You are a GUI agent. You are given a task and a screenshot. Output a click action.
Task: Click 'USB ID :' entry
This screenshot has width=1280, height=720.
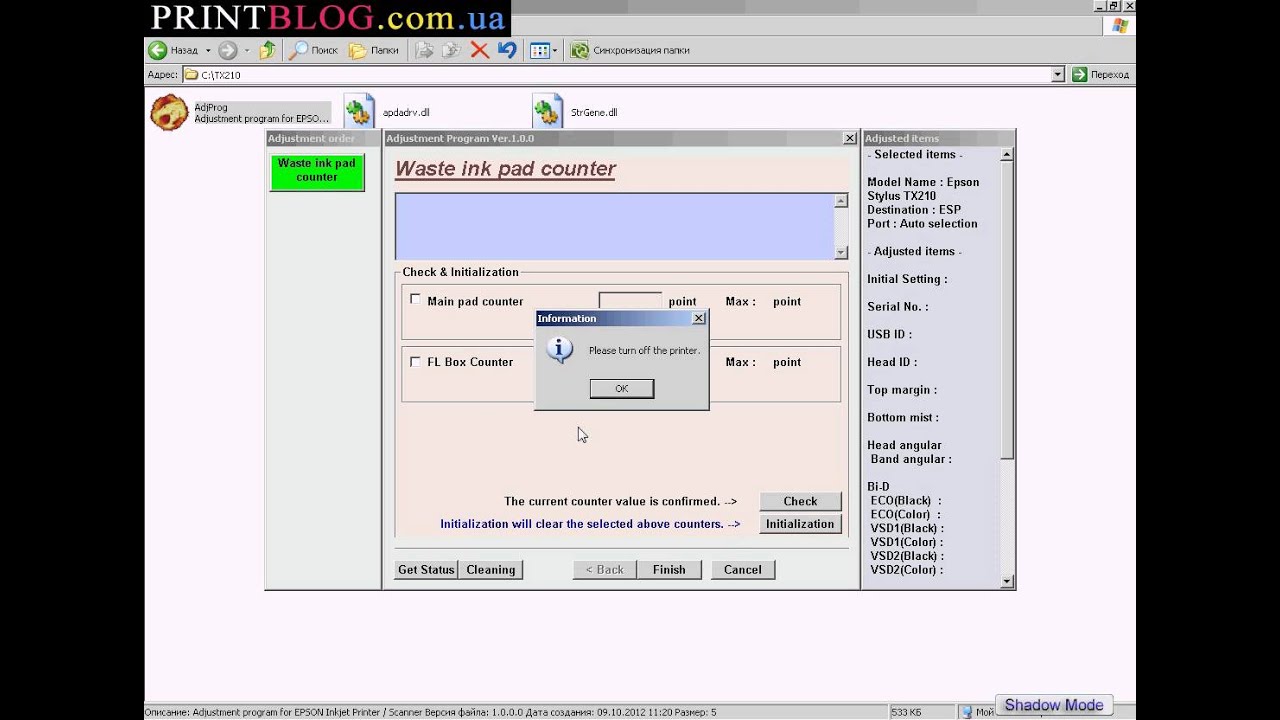889,334
